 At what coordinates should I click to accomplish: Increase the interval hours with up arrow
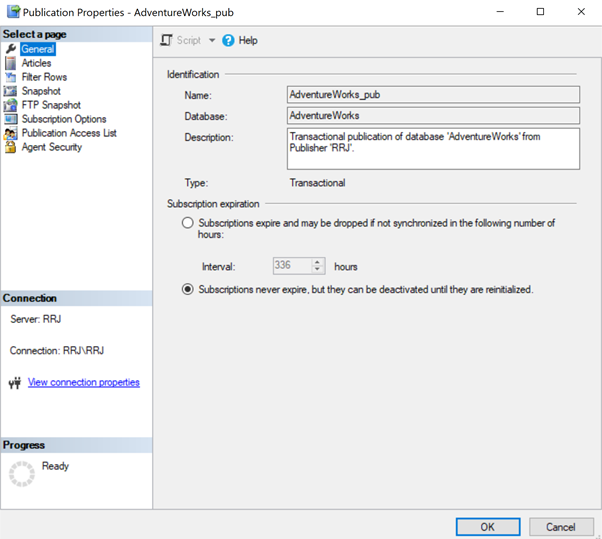[317, 262]
